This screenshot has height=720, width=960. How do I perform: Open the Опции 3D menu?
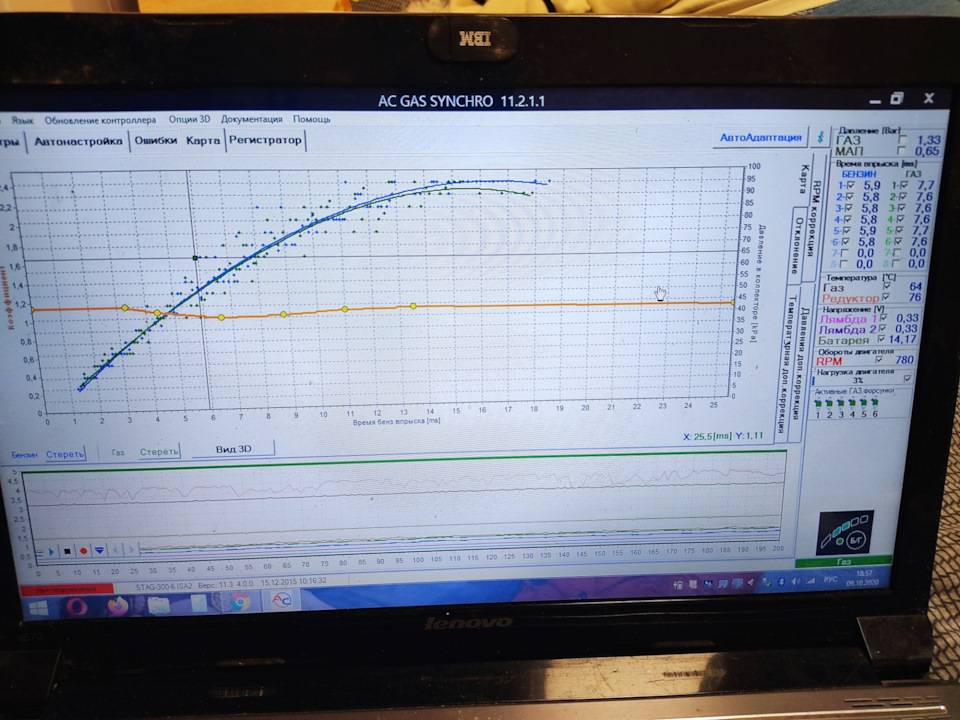(189, 119)
